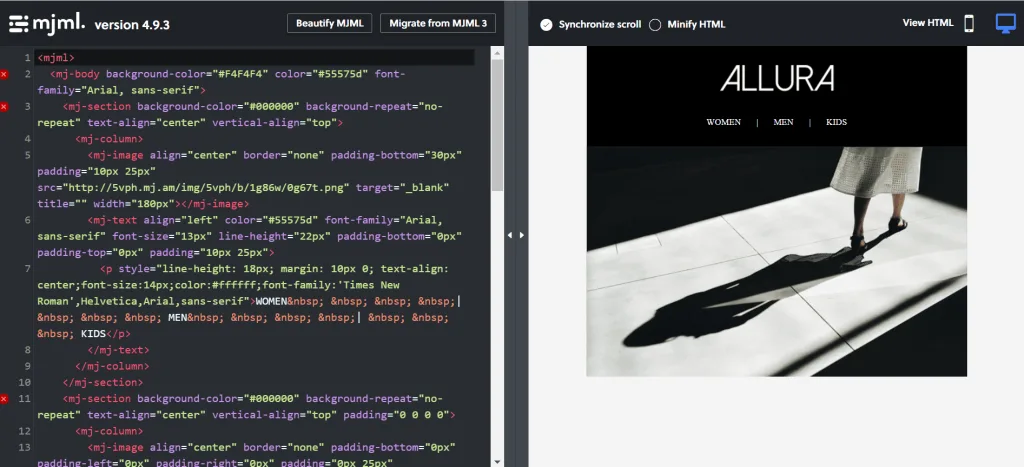Click the <mjml> opening tag
Screen dimensions: 1024x467
56,58
